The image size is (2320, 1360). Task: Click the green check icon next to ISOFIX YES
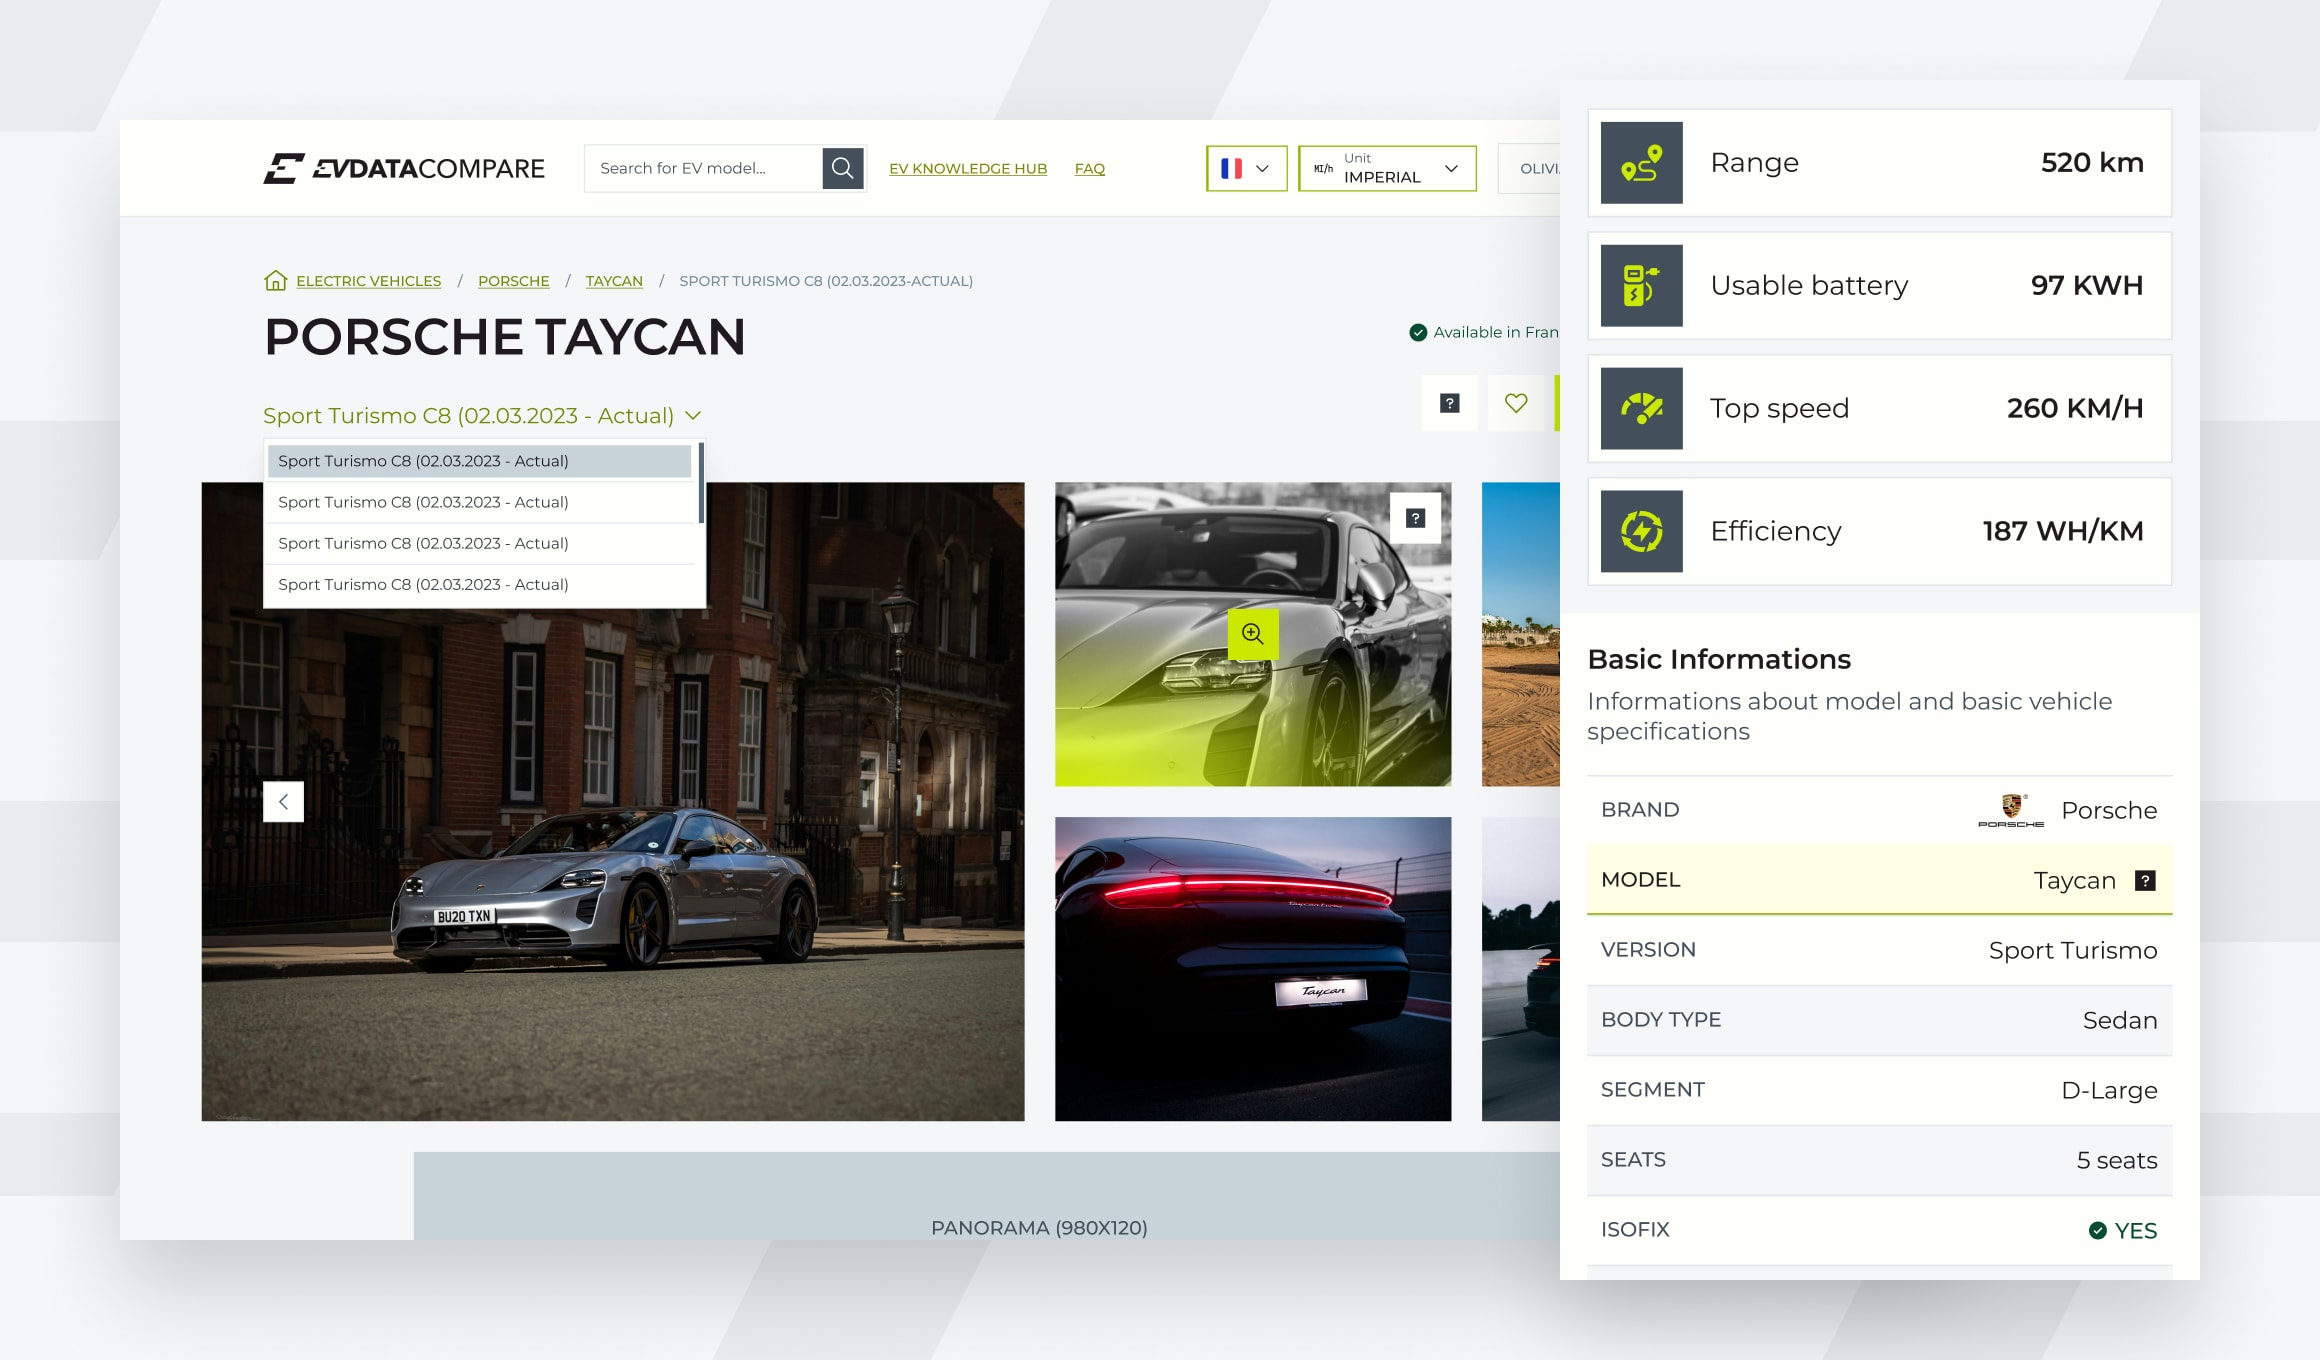pos(2098,1230)
